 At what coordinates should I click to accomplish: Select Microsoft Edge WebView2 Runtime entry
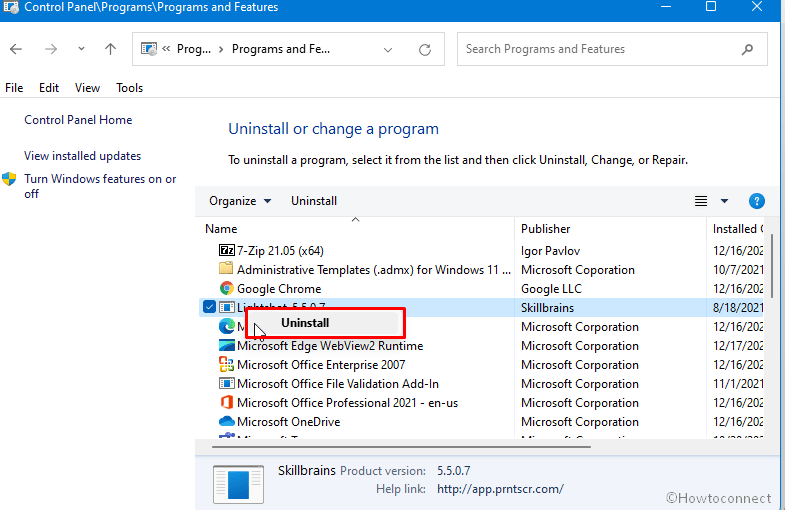(x=330, y=346)
